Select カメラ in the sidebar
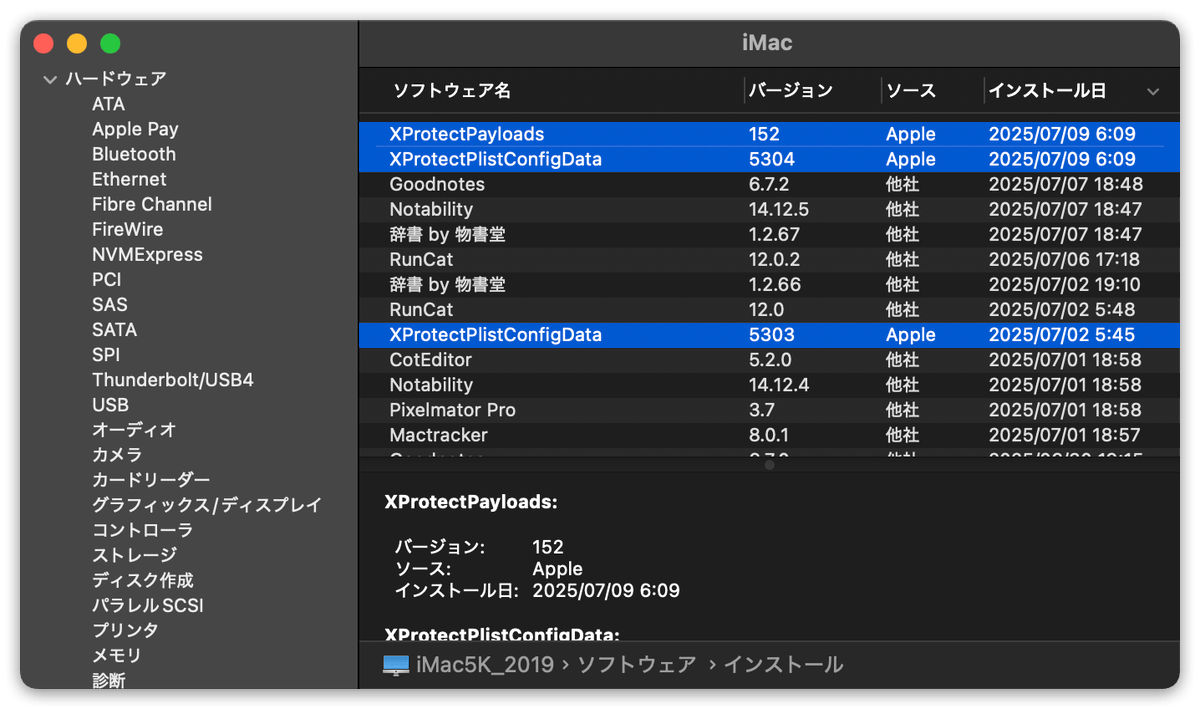Viewport: 1200px width, 709px height. (117, 455)
